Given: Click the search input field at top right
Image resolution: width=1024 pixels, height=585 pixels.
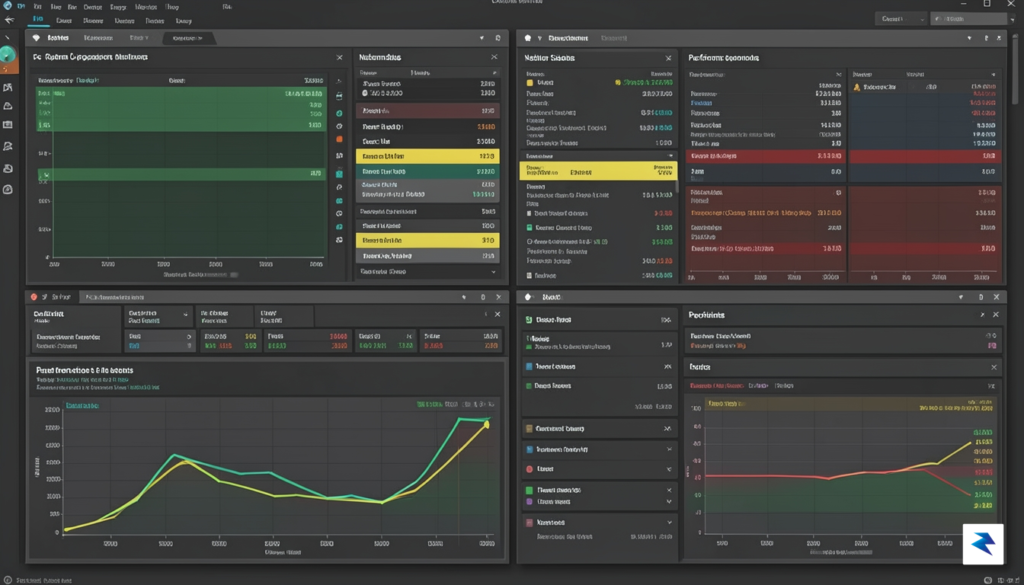Looking at the screenshot, I should tap(969, 20).
